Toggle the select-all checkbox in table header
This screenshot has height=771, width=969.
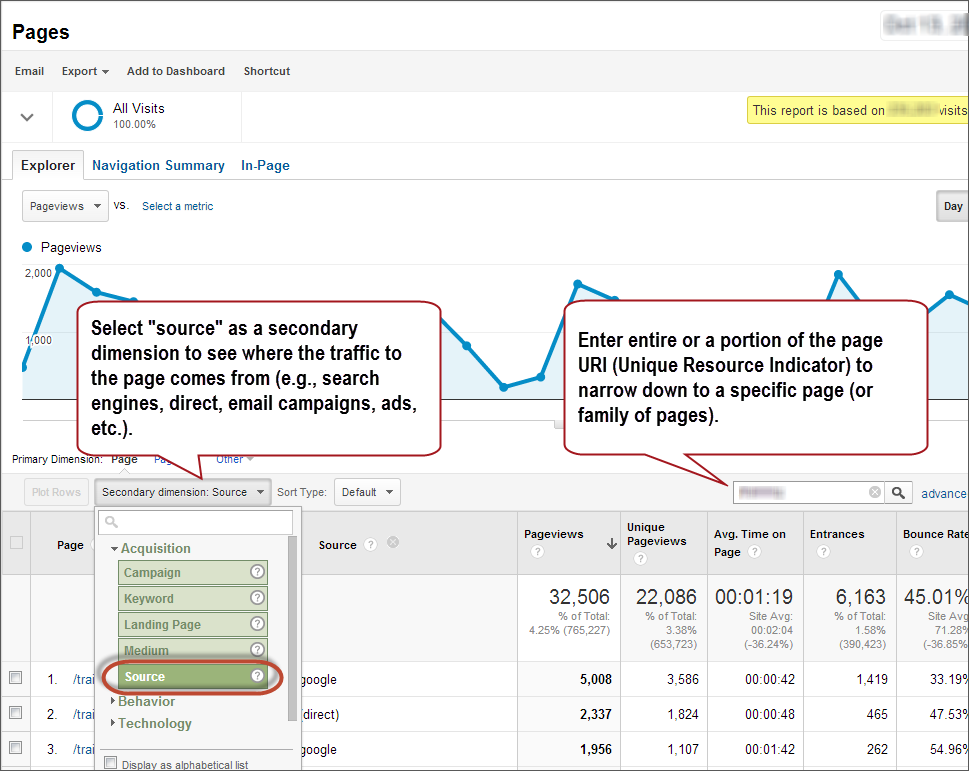[x=16, y=543]
